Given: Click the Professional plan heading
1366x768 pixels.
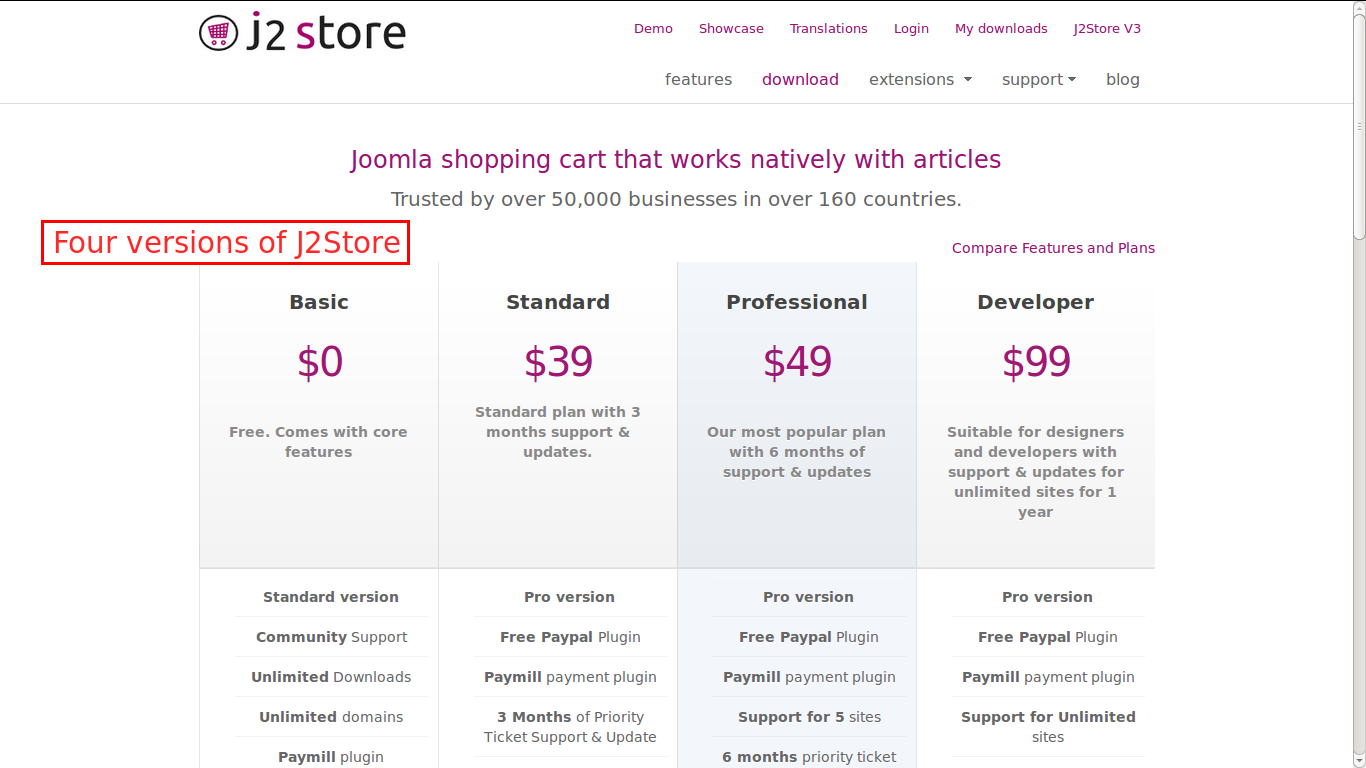Looking at the screenshot, I should click(x=797, y=302).
